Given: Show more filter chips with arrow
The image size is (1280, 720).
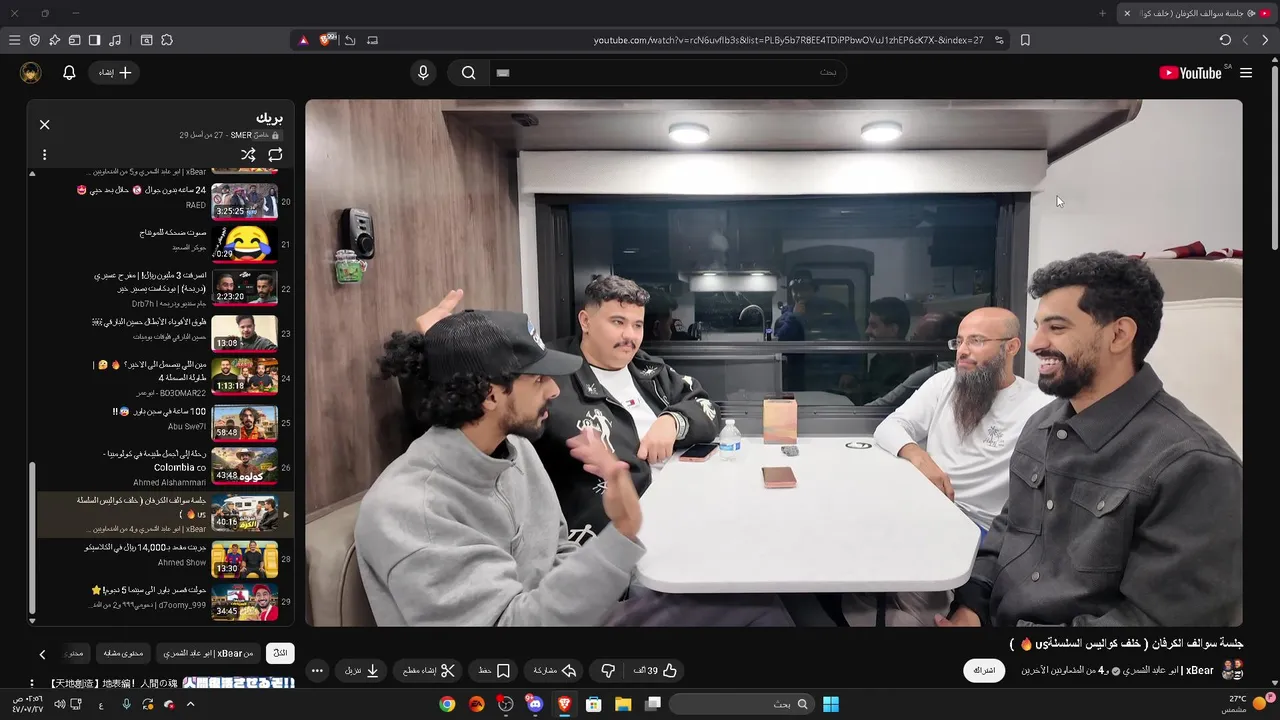Looking at the screenshot, I should [42, 654].
